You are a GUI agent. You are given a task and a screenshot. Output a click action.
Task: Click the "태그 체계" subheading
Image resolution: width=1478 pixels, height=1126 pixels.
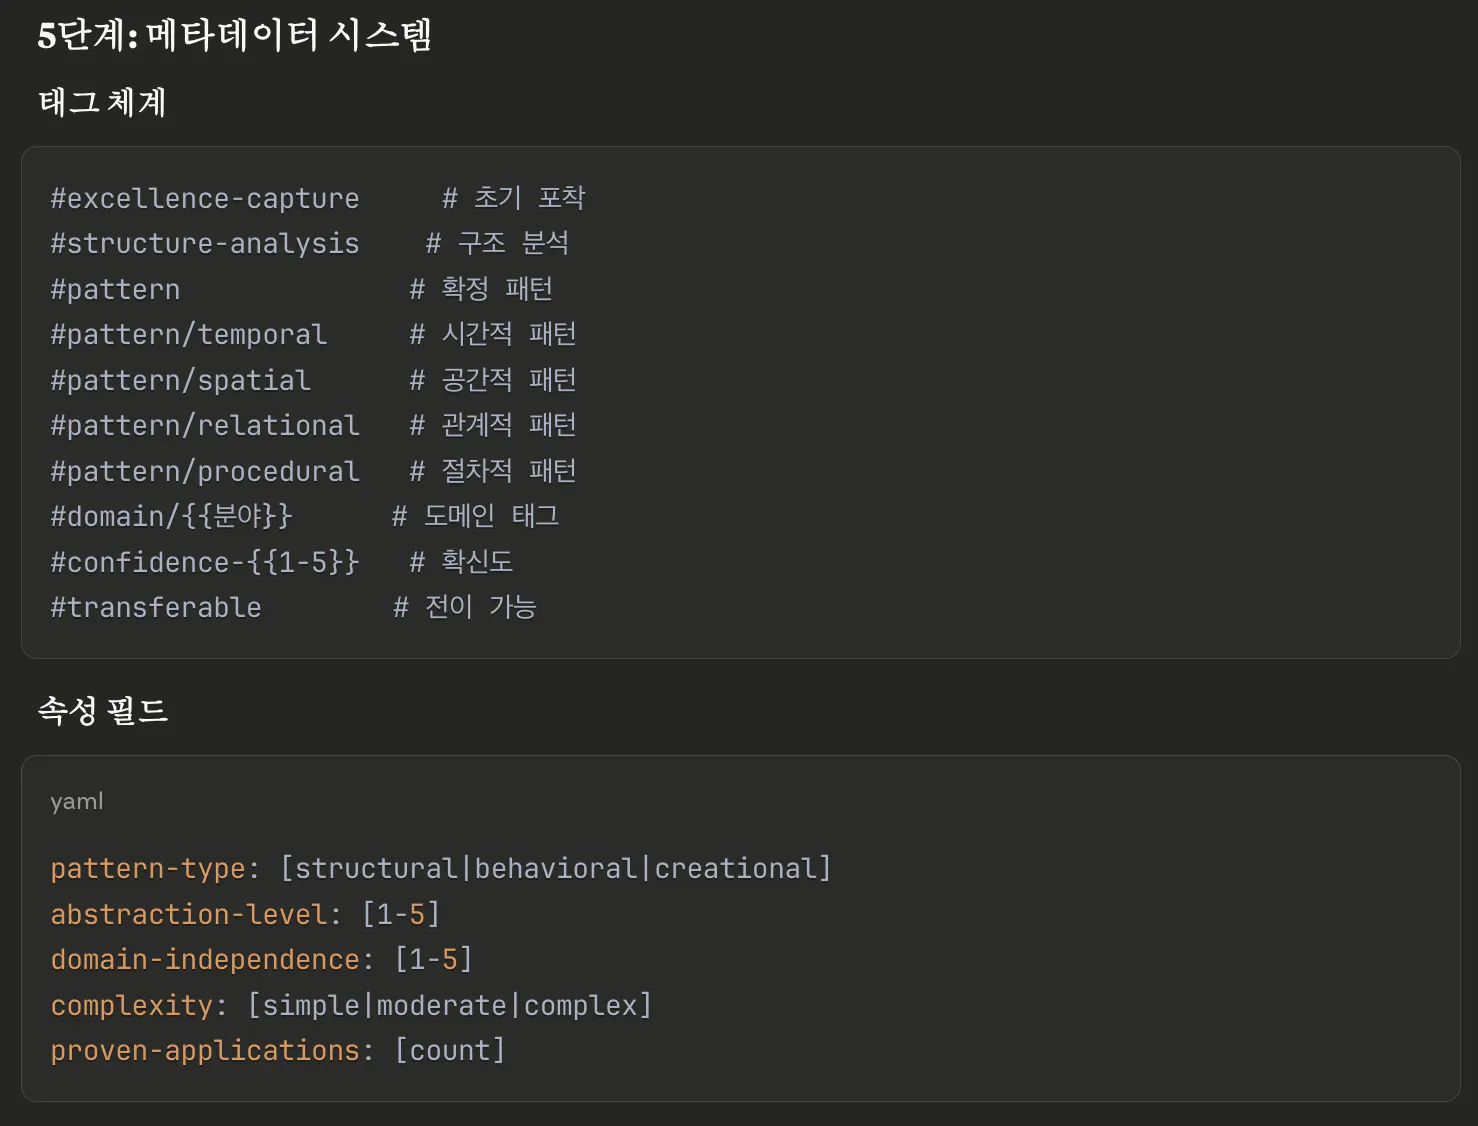[102, 102]
